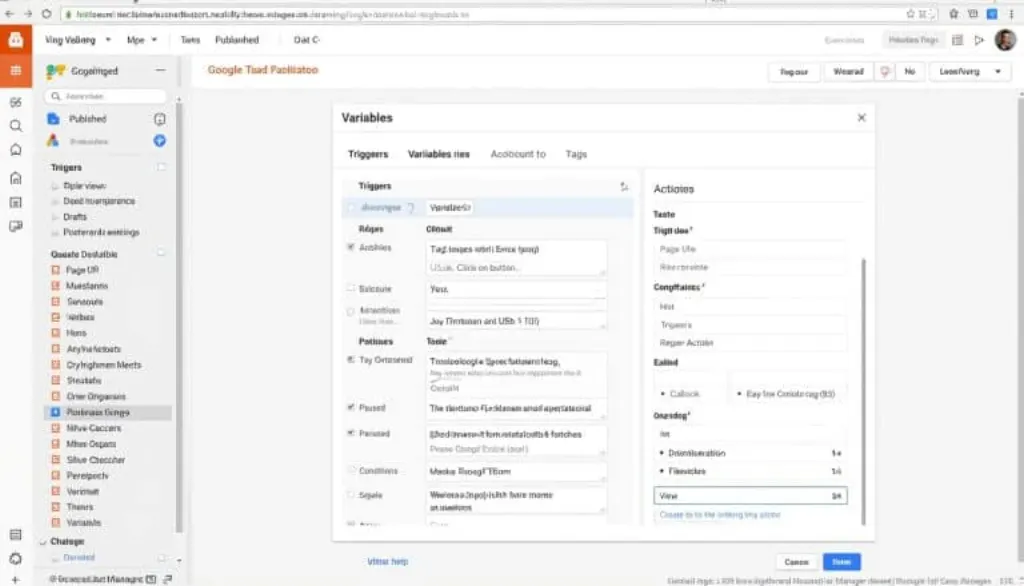This screenshot has height=586, width=1024.
Task: Open the View help link
Action: pyautogui.click(x=387, y=561)
